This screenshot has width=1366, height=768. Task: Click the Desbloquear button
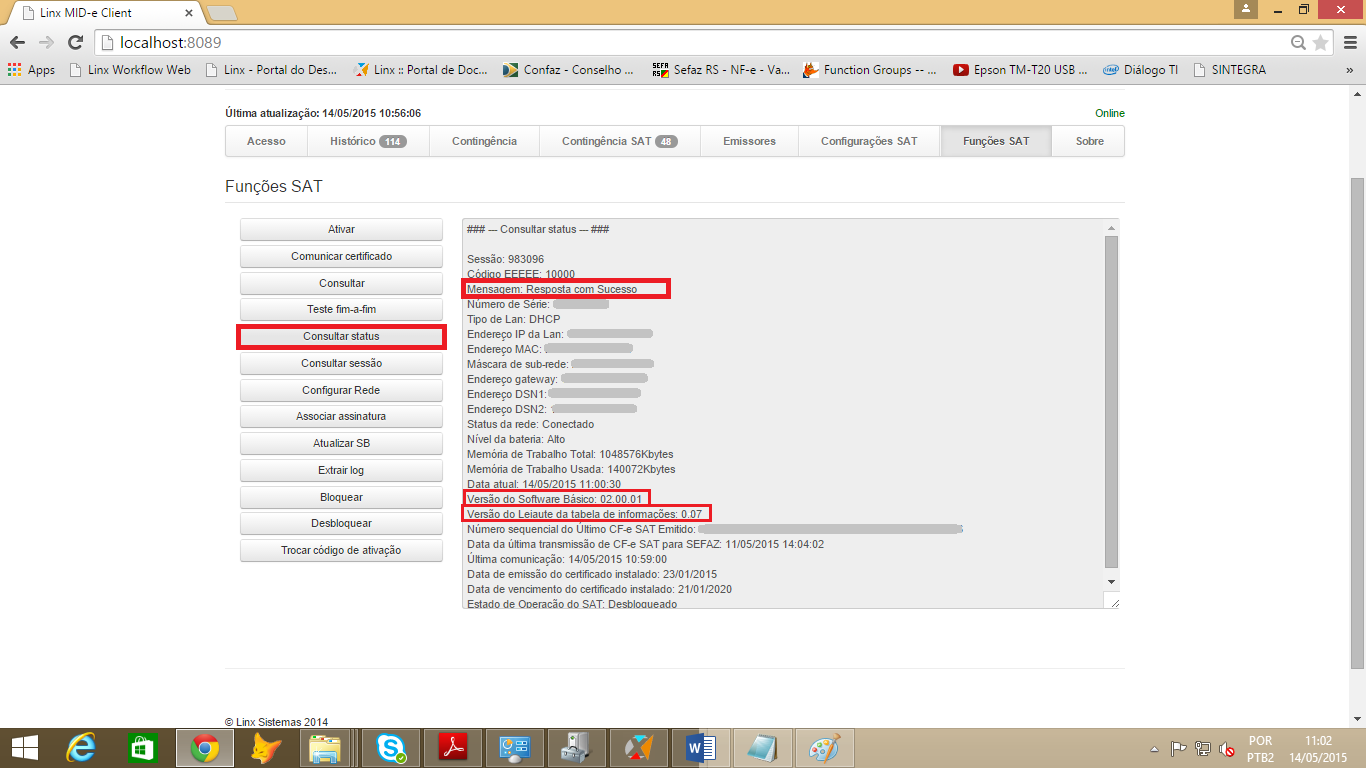point(341,524)
